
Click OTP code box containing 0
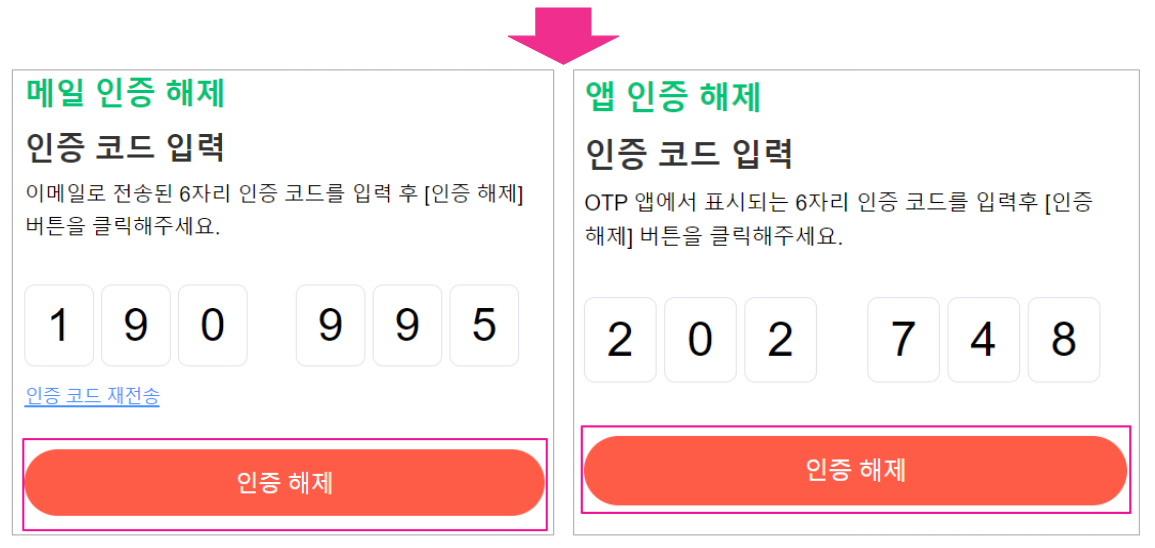pyautogui.click(x=700, y=340)
